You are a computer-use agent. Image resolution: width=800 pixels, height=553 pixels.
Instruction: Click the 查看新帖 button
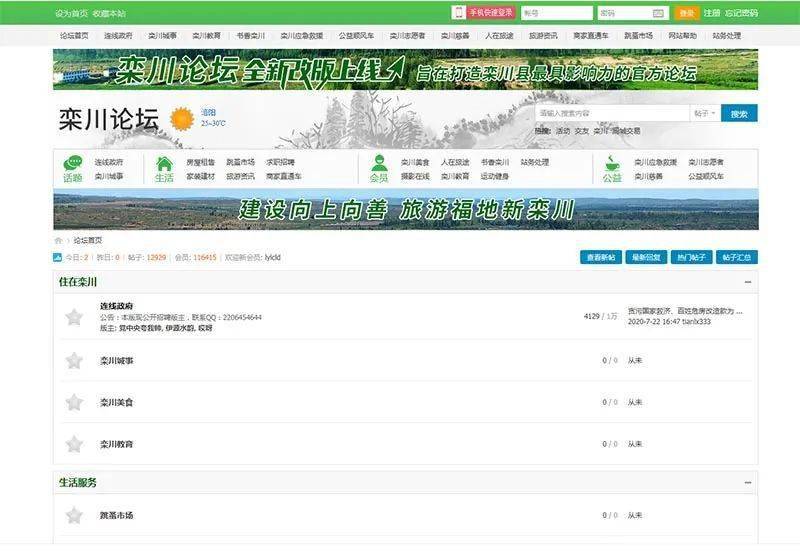coord(601,258)
